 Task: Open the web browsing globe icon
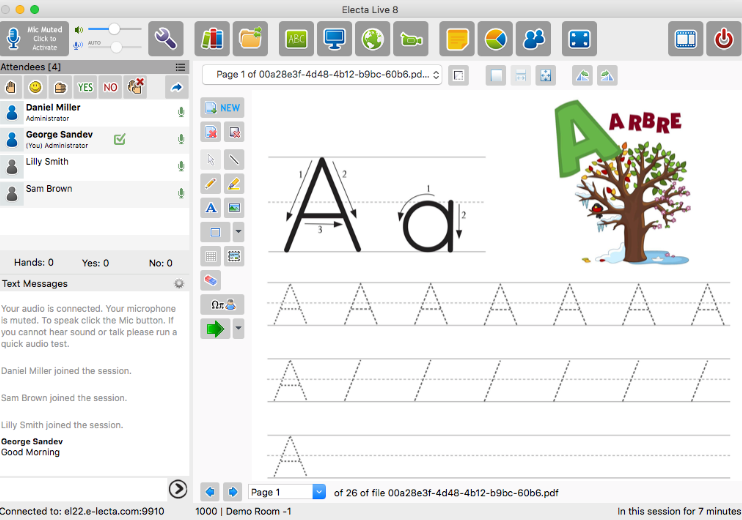coord(373,39)
